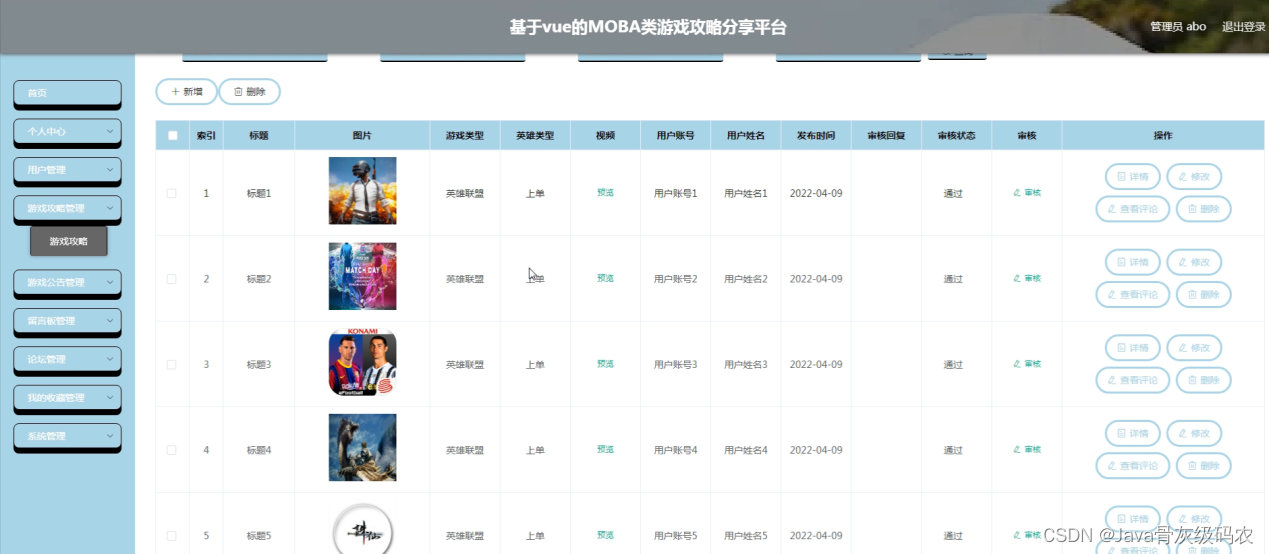This screenshot has width=1269, height=554.
Task: Click 审核 review link in row 标题1
Action: click(1027, 192)
